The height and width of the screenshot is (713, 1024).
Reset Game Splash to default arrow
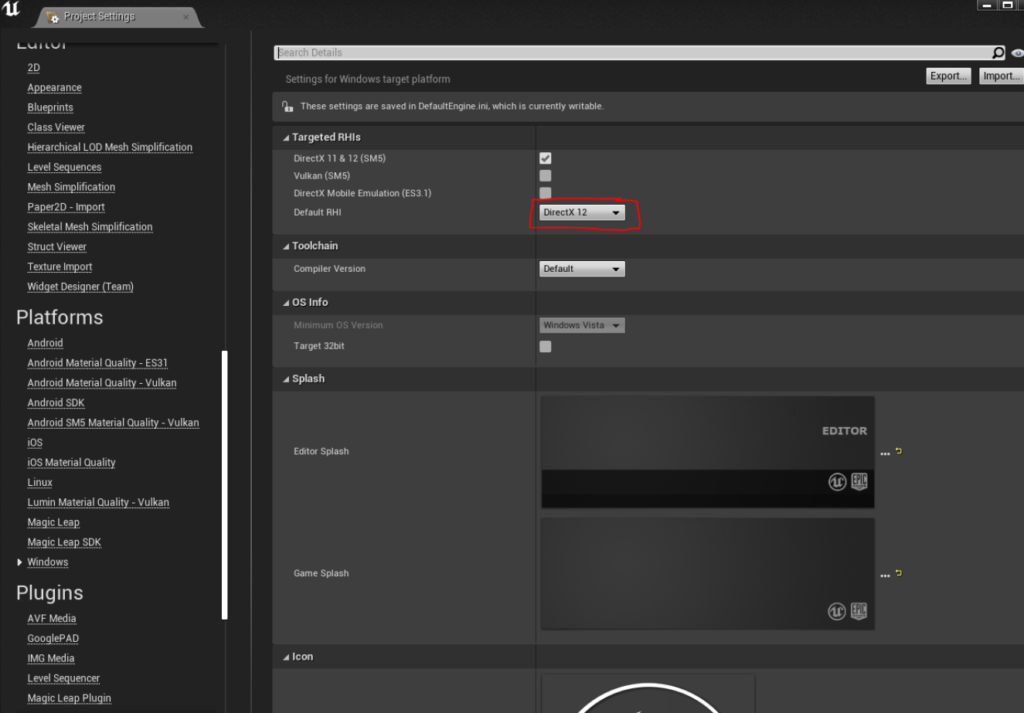pyautogui.click(x=899, y=573)
